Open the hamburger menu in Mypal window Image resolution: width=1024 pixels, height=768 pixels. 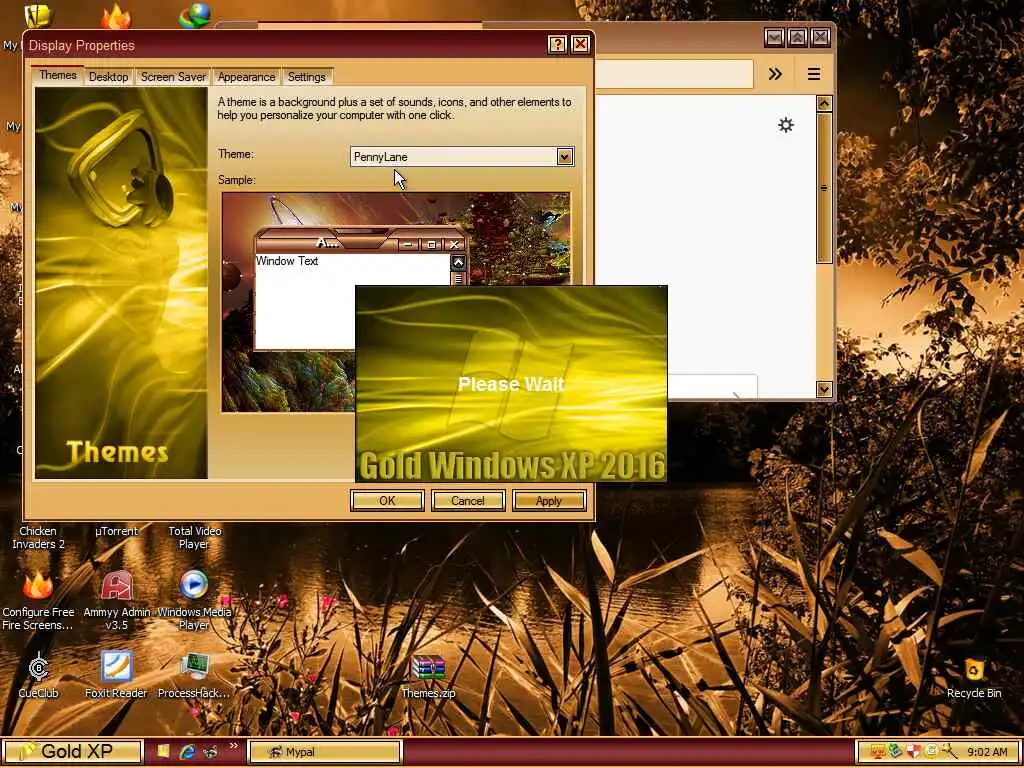coord(814,74)
